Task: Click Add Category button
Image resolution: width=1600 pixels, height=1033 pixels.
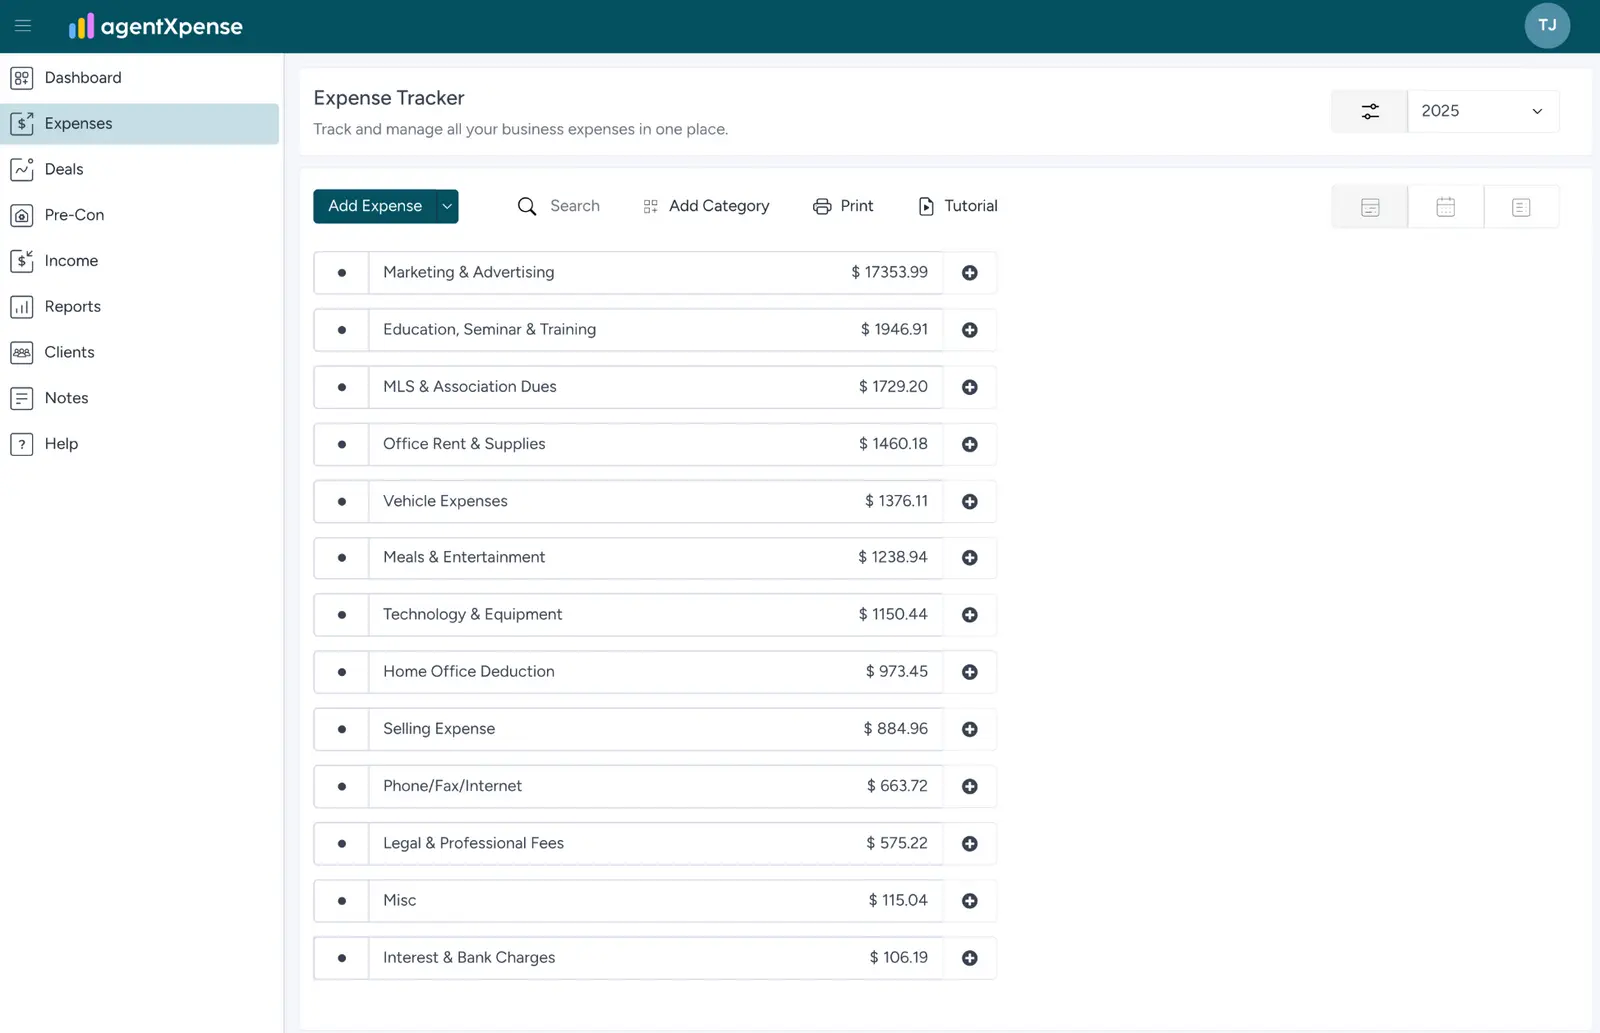Action: pyautogui.click(x=706, y=206)
